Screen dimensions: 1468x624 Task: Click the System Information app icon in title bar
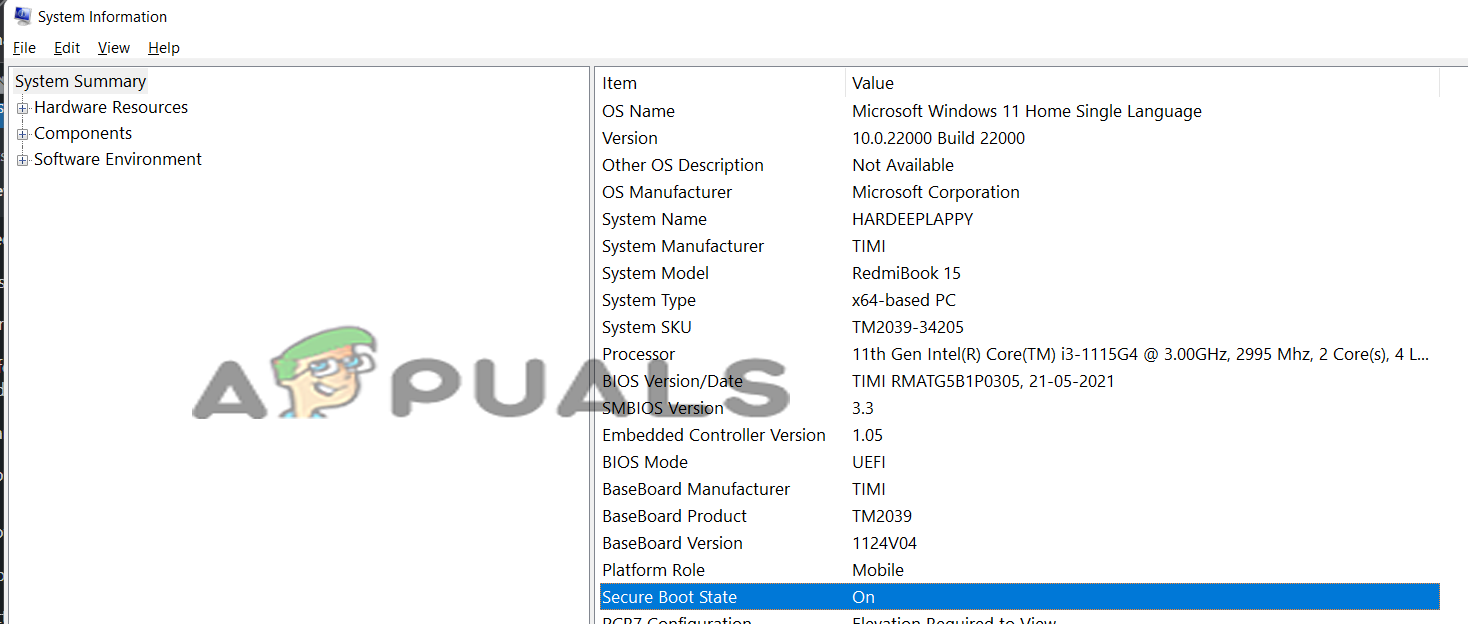pos(22,15)
